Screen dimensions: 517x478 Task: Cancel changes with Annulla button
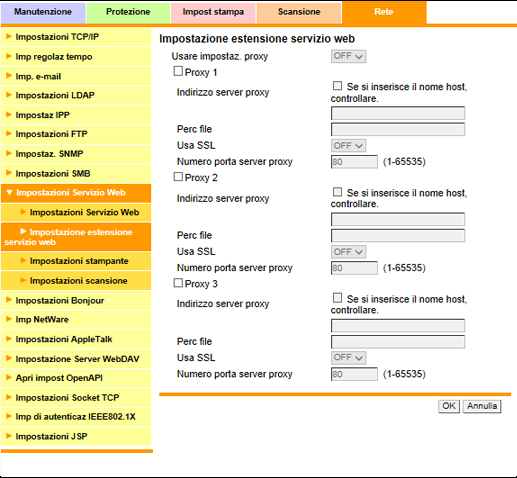pyautogui.click(x=482, y=406)
